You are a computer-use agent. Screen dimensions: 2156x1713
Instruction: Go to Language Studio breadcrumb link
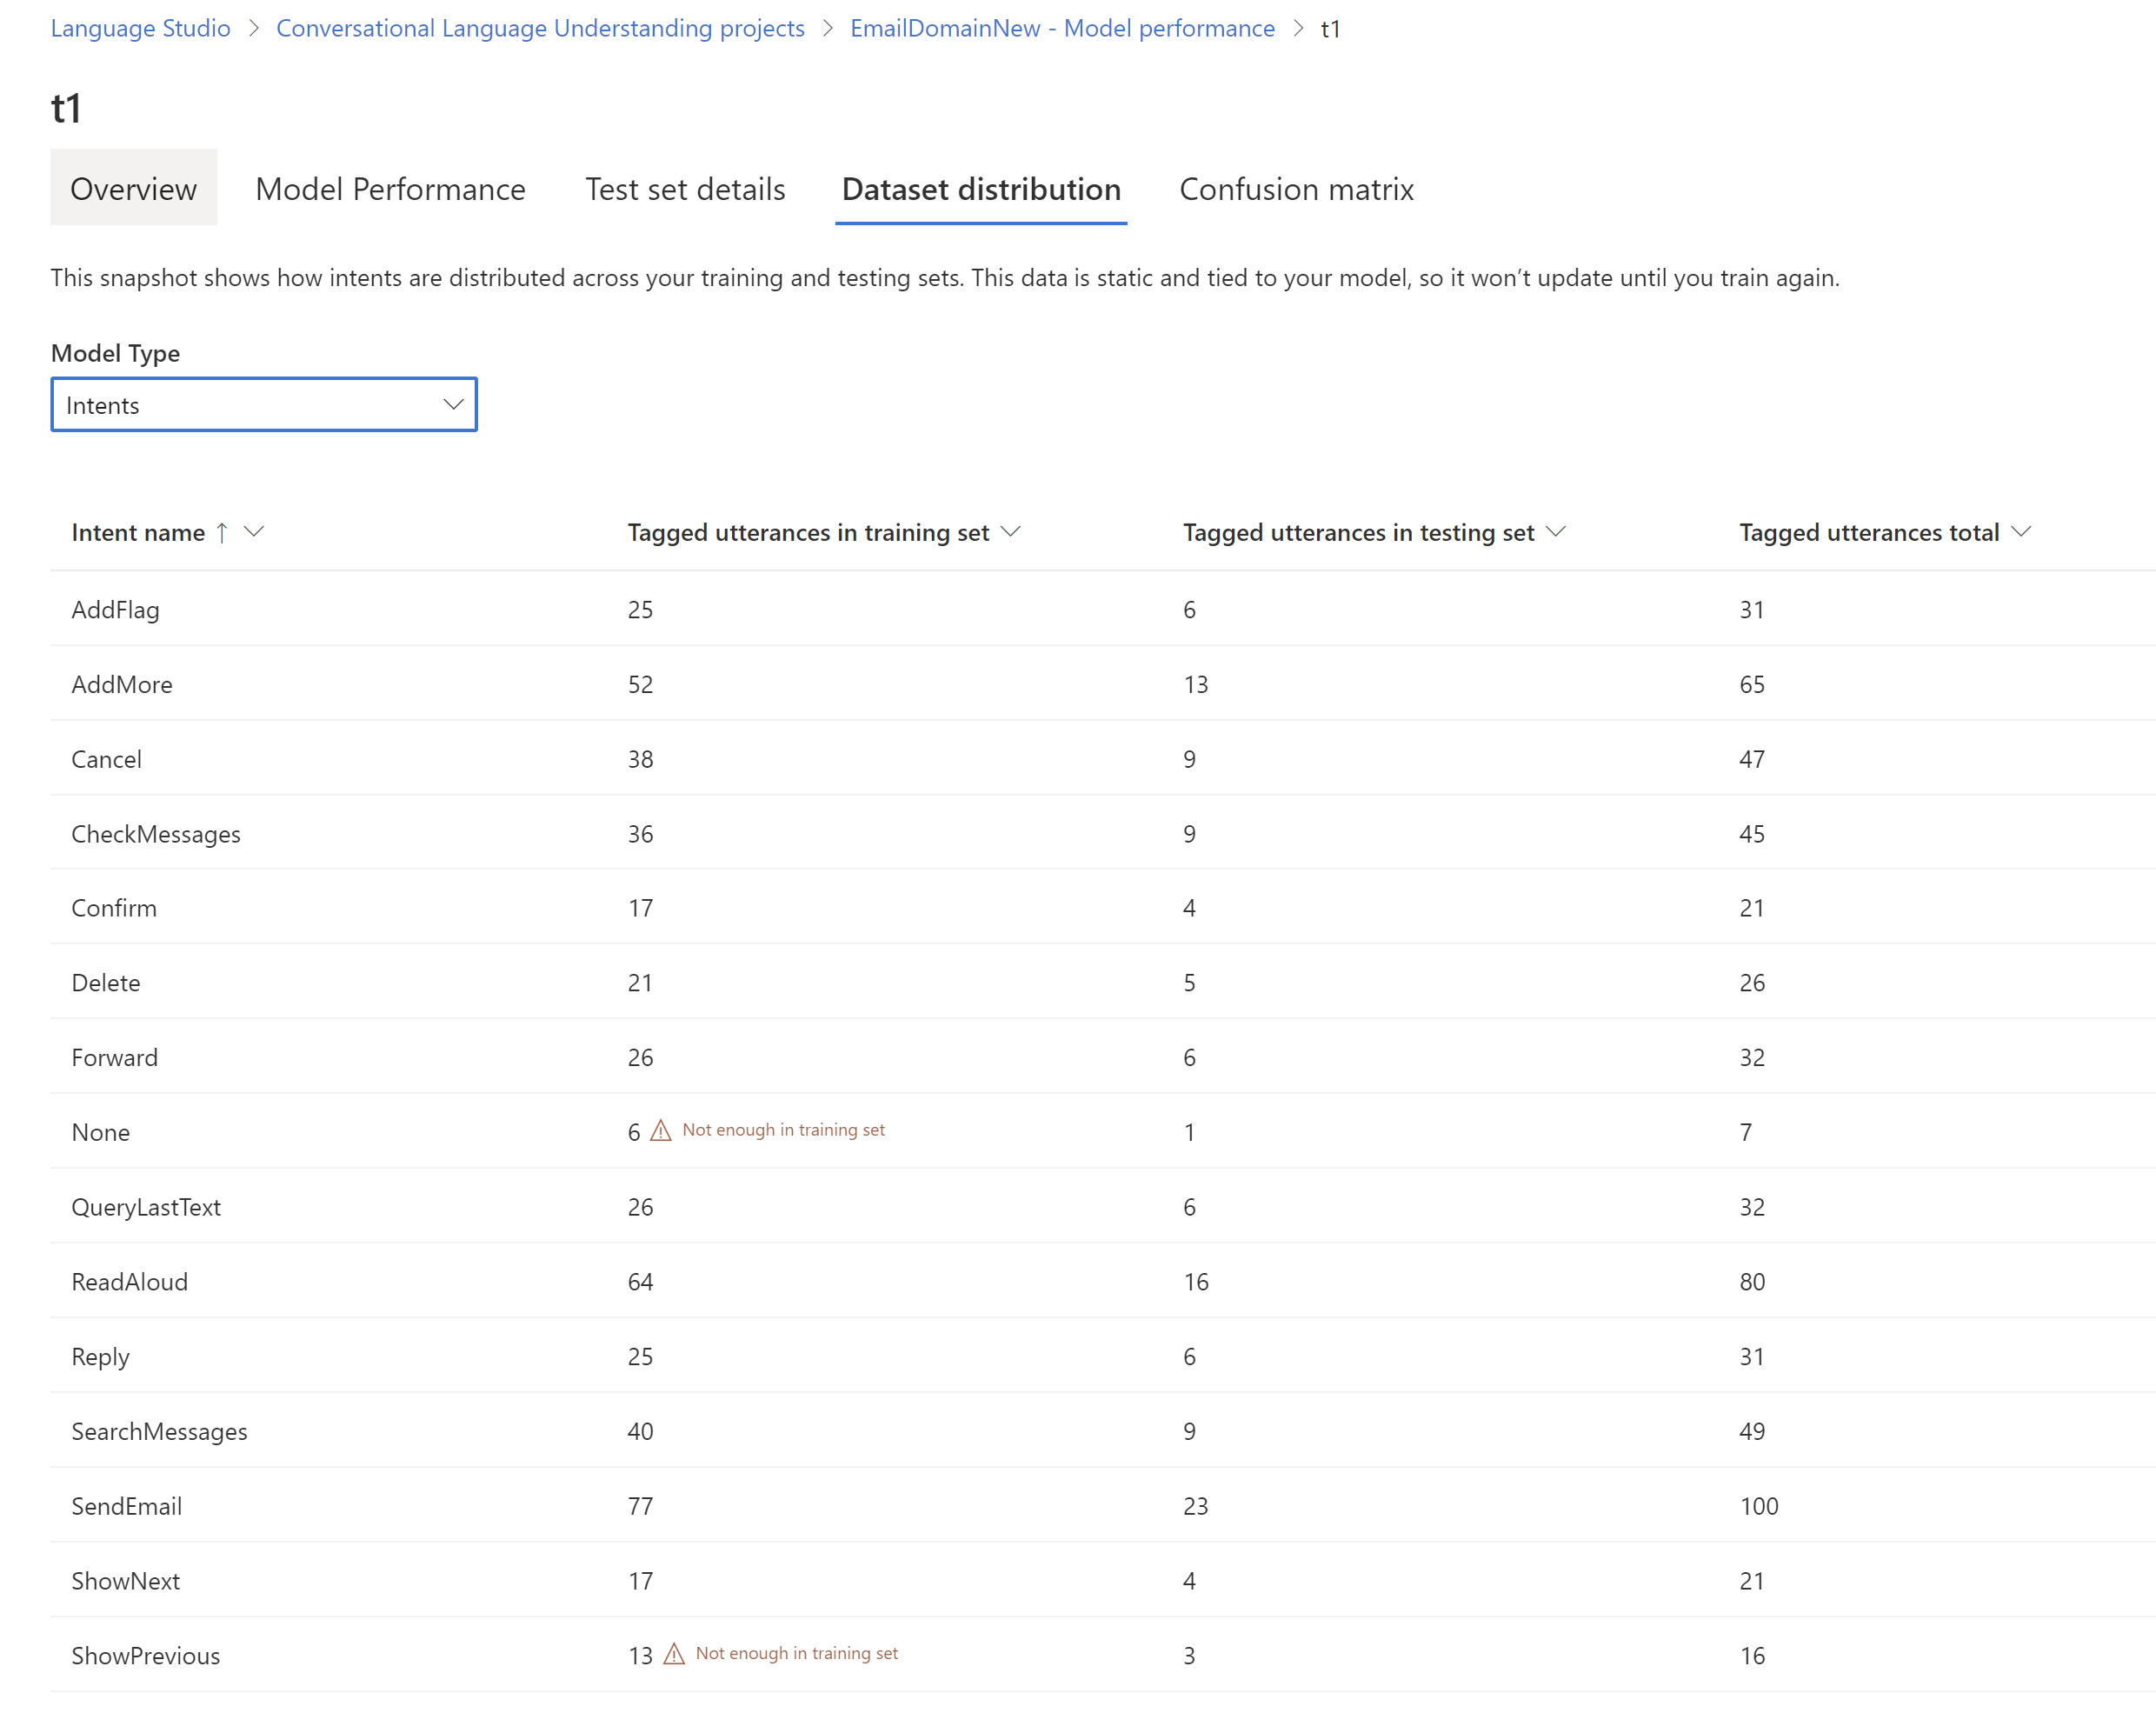(140, 28)
